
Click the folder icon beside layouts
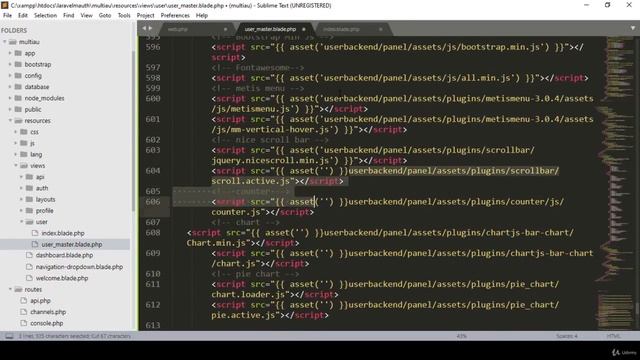pos(29,199)
